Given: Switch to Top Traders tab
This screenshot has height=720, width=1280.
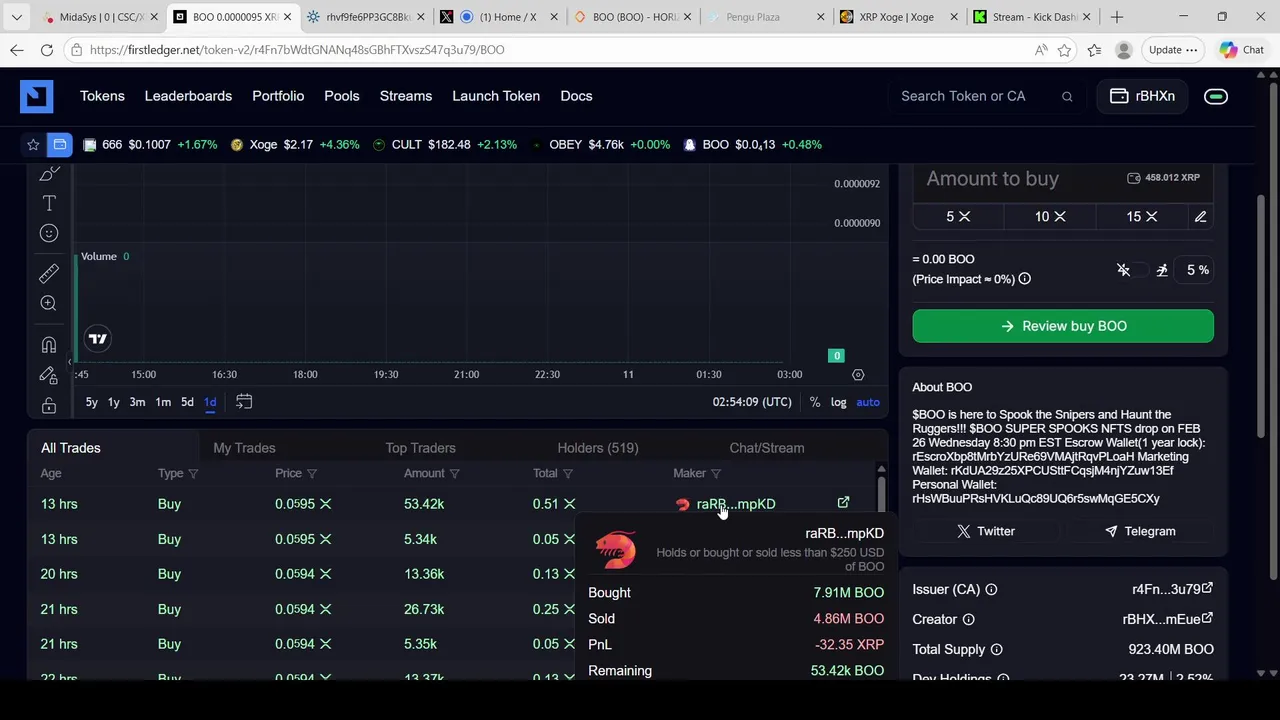Looking at the screenshot, I should 420,448.
